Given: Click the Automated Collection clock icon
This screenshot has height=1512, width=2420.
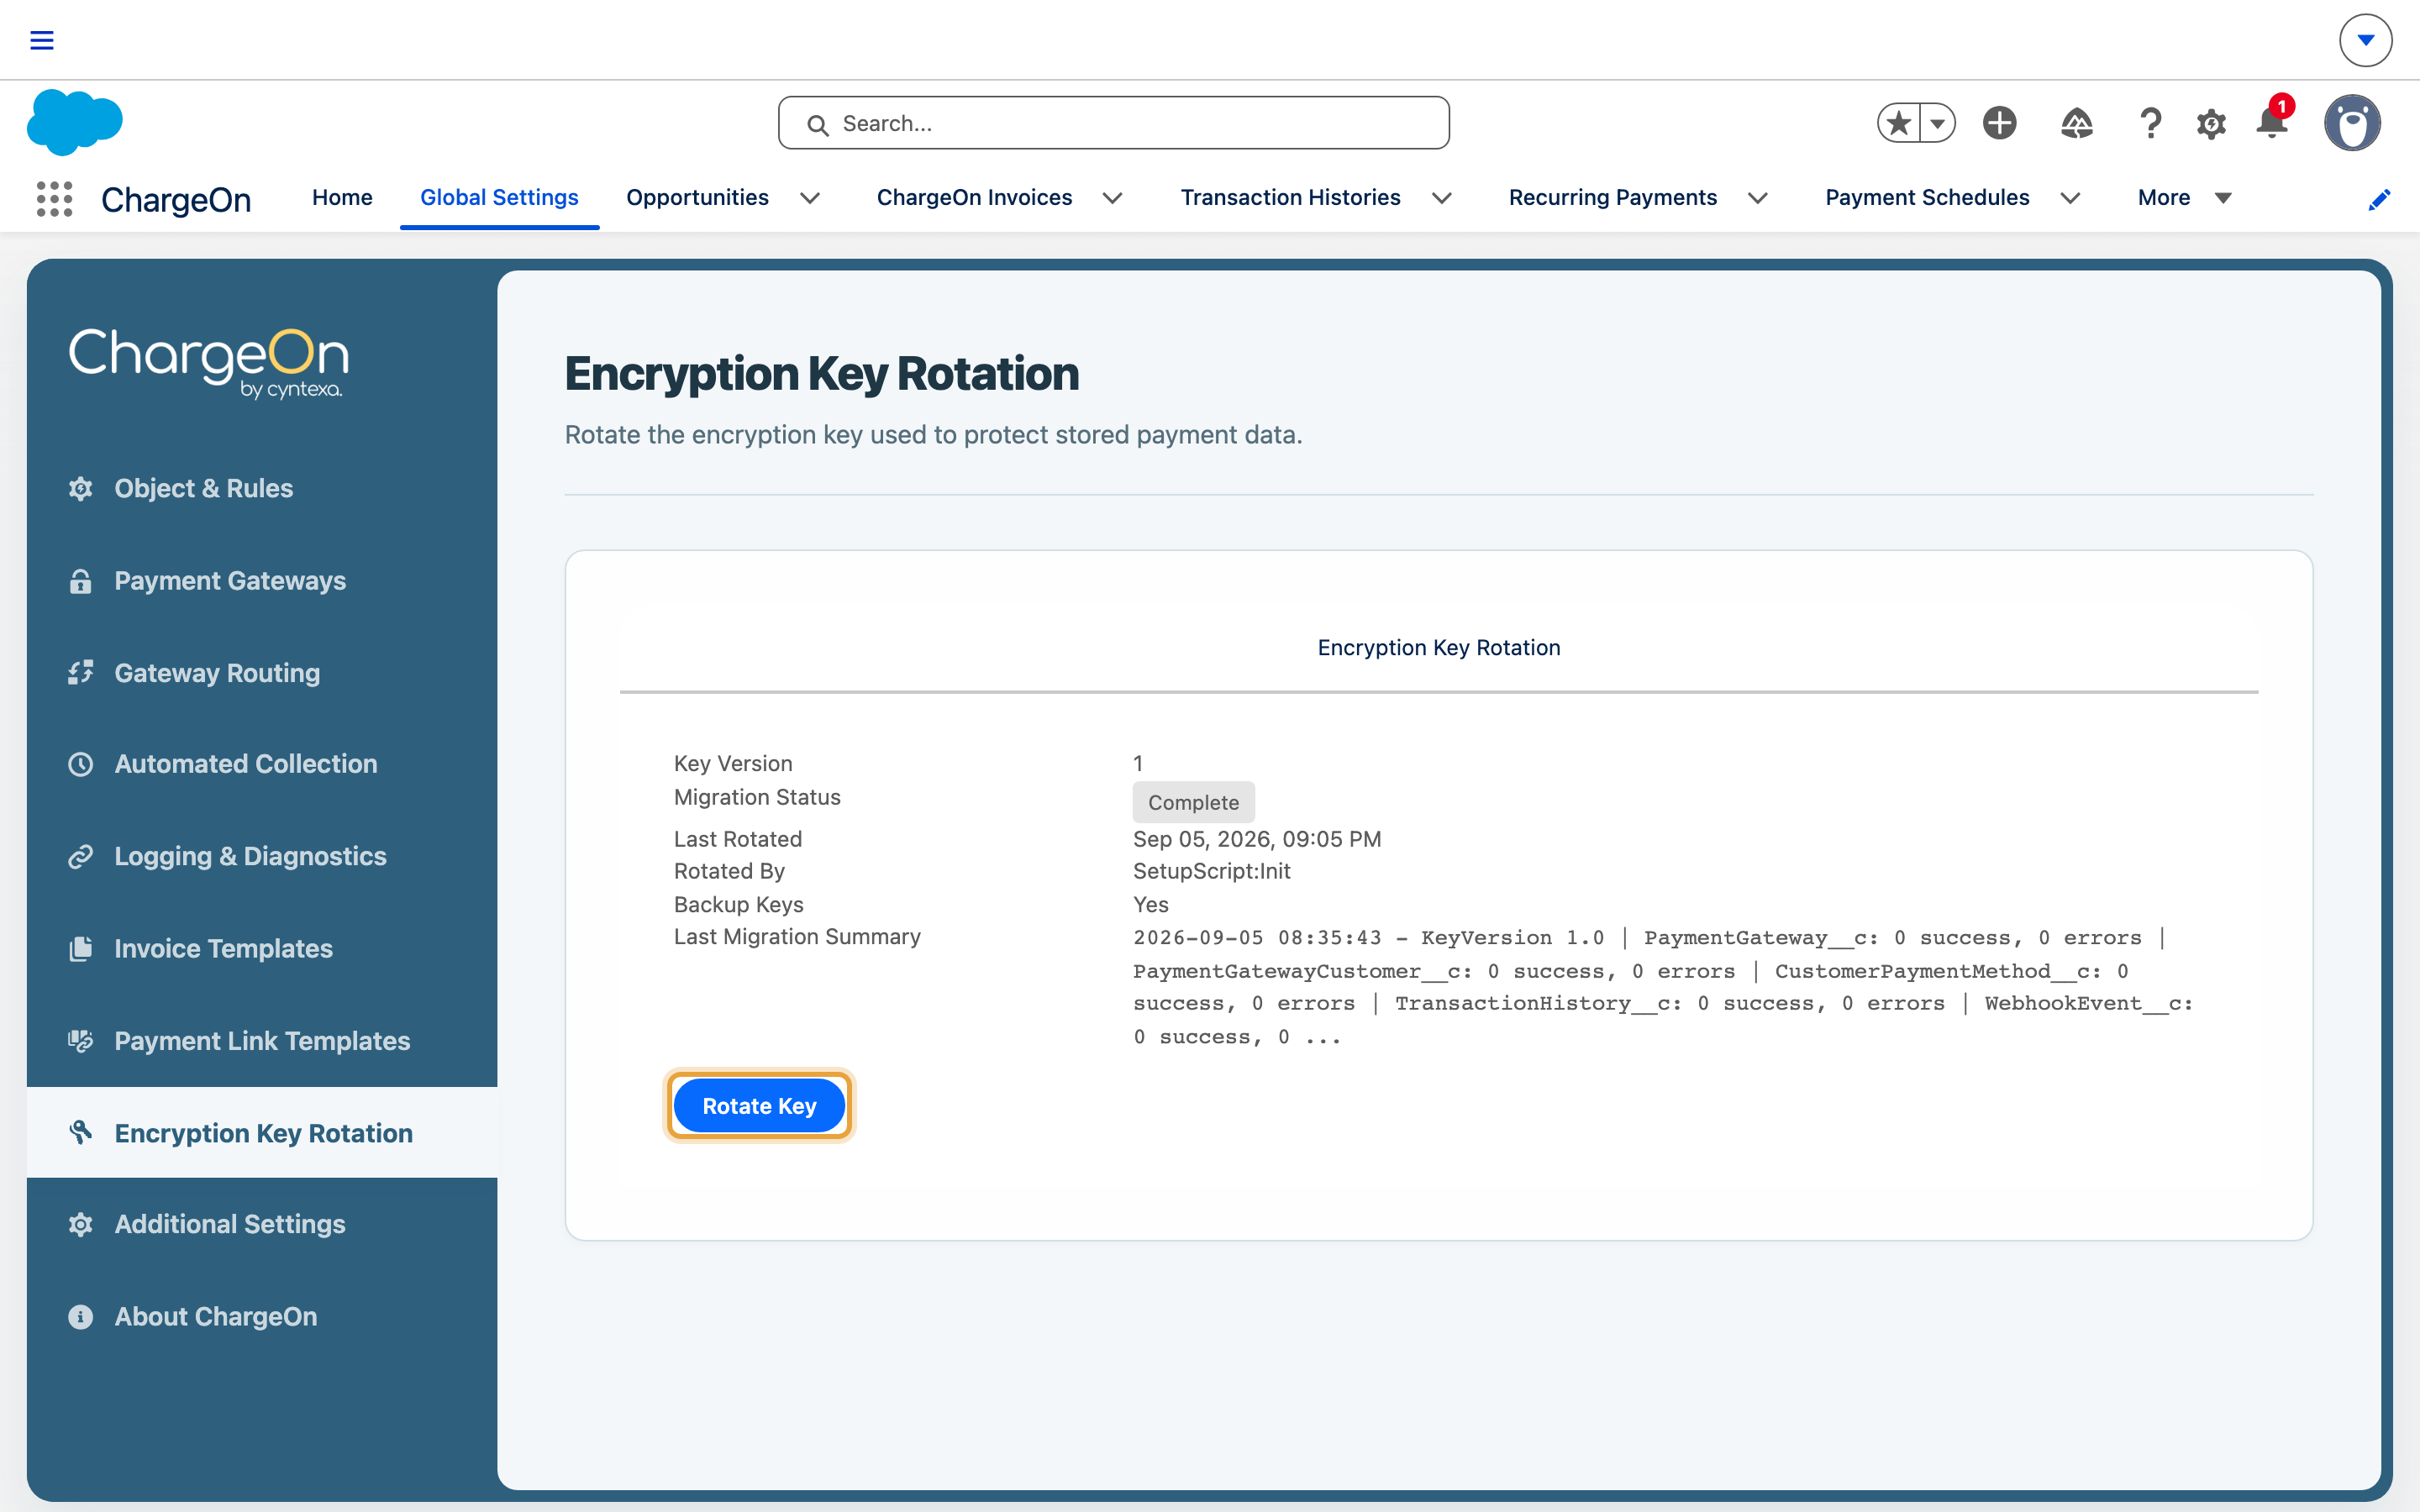Looking at the screenshot, I should pos(81,764).
